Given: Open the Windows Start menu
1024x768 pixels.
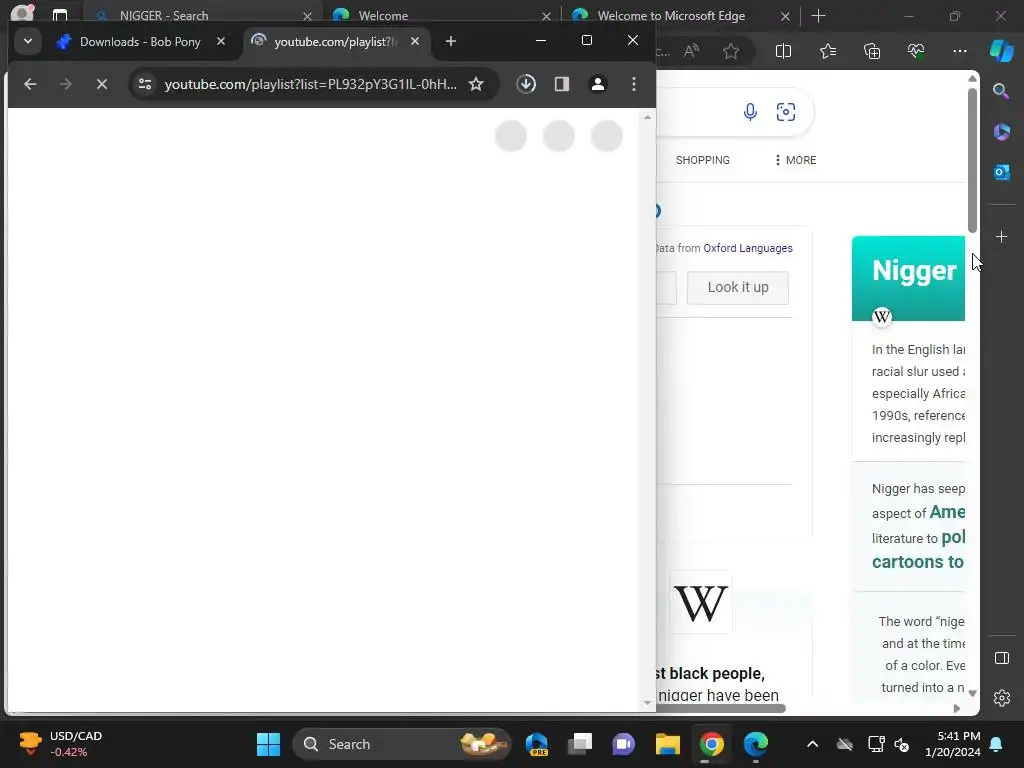Looking at the screenshot, I should click(268, 744).
